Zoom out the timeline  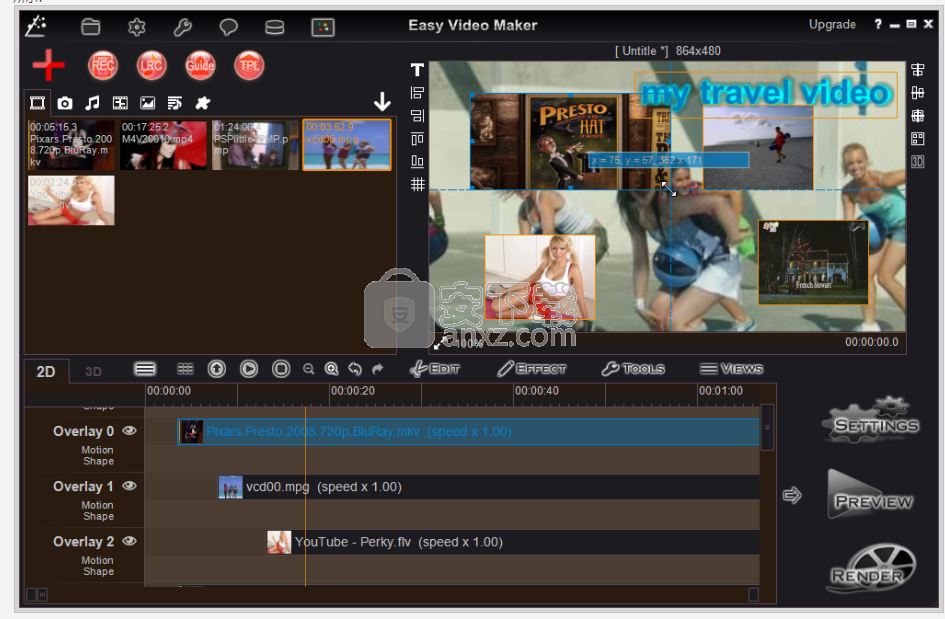[x=309, y=369]
